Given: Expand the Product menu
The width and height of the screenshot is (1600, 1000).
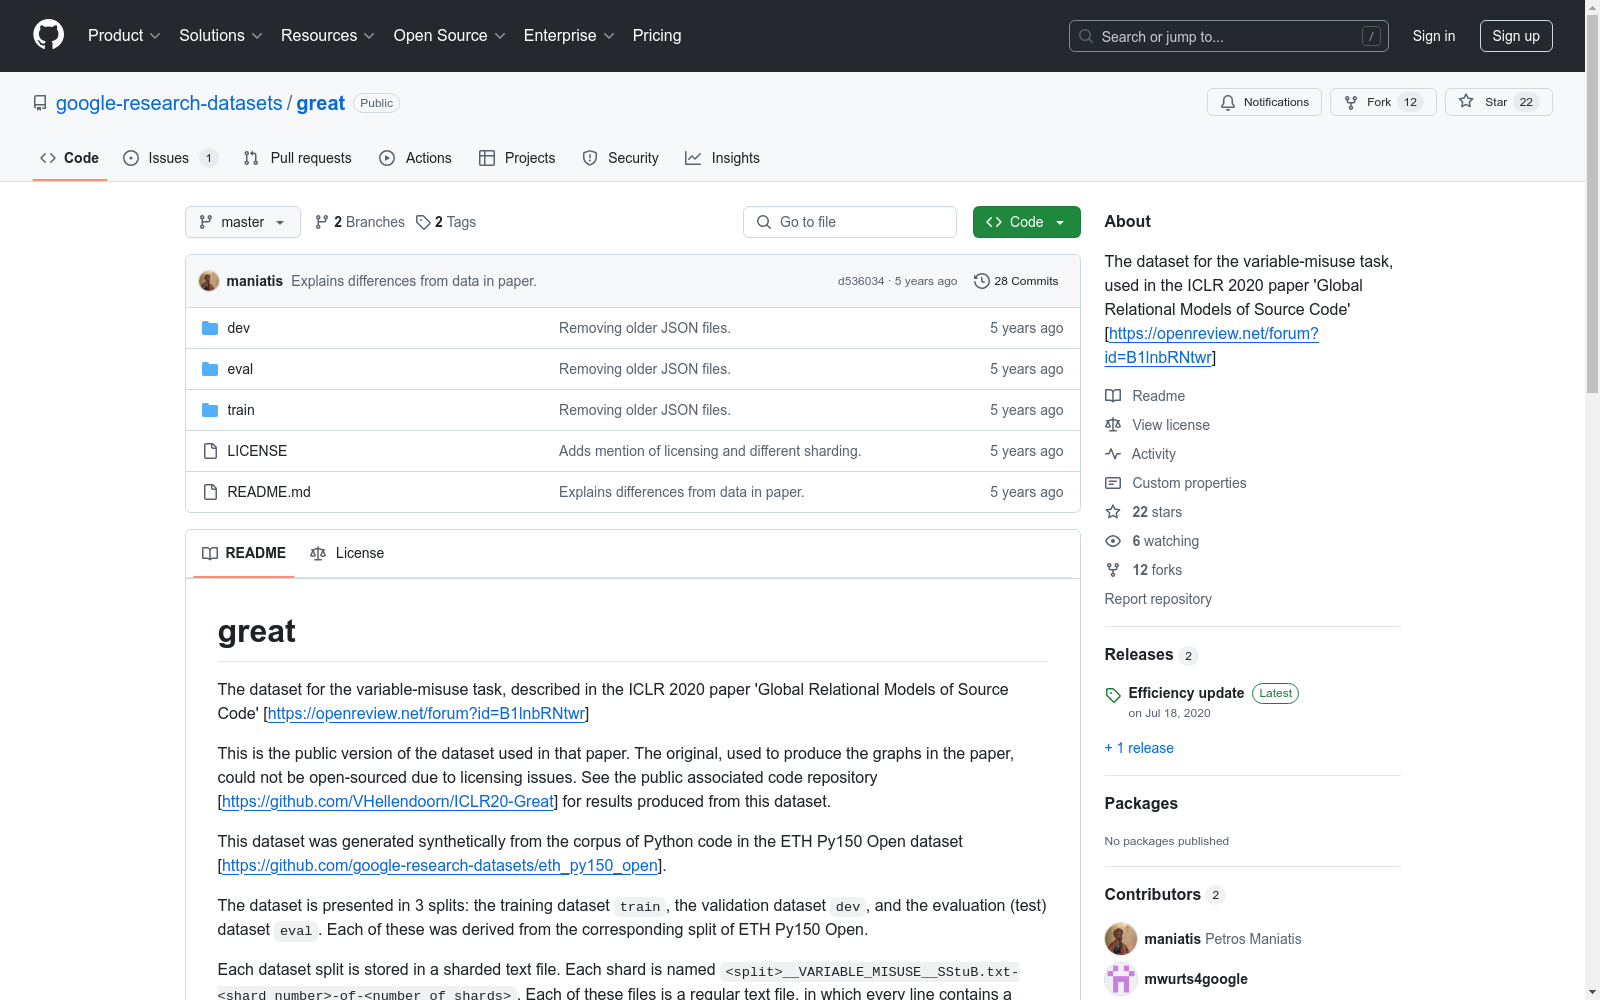Looking at the screenshot, I should pyautogui.click(x=124, y=36).
